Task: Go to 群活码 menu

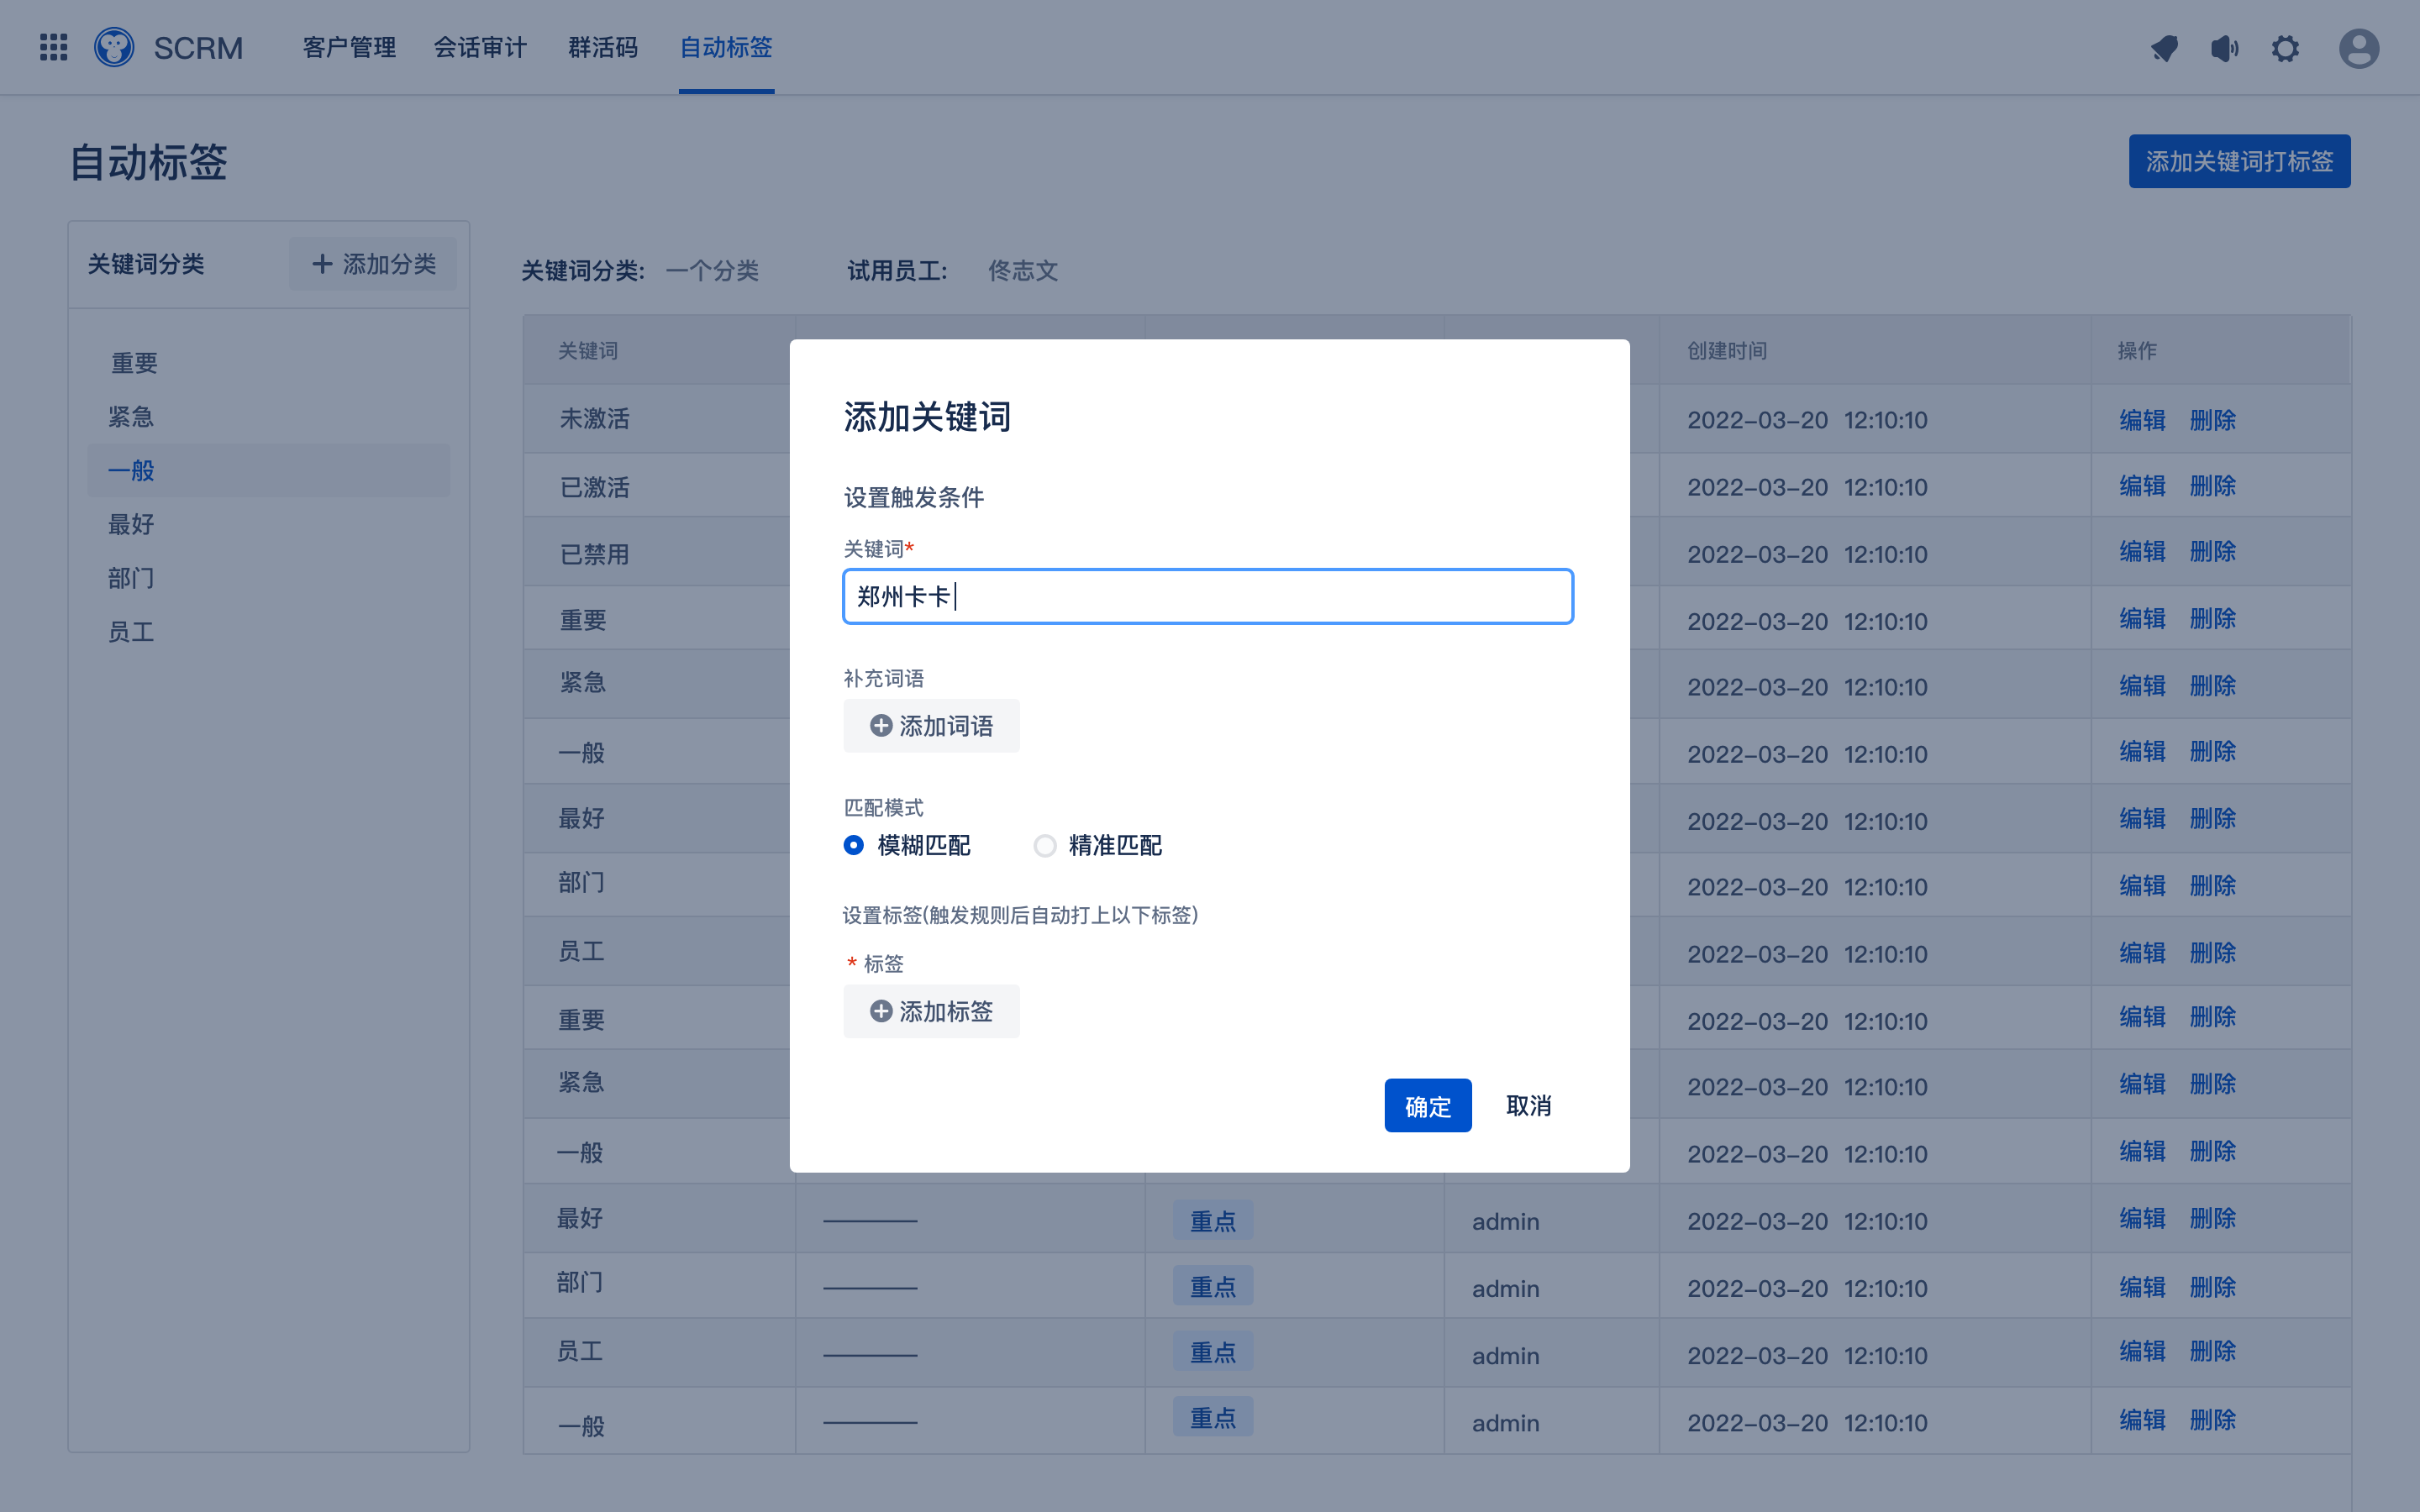Action: coord(603,47)
